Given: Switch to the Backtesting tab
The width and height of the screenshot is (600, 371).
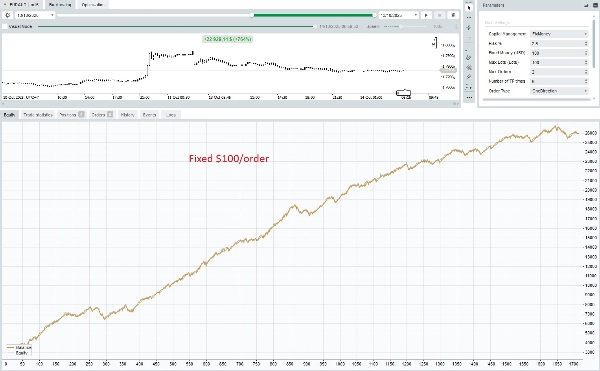Looking at the screenshot, I should 60,5.
